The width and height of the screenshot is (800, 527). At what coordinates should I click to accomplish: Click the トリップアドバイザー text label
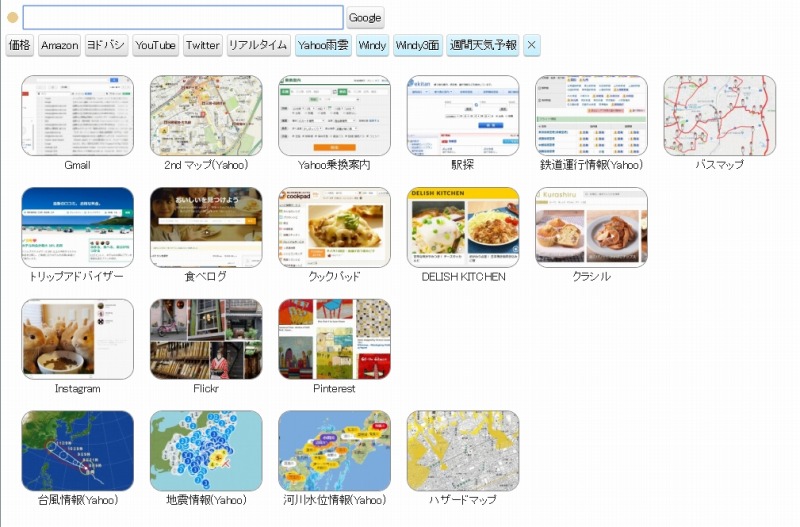click(x=77, y=277)
